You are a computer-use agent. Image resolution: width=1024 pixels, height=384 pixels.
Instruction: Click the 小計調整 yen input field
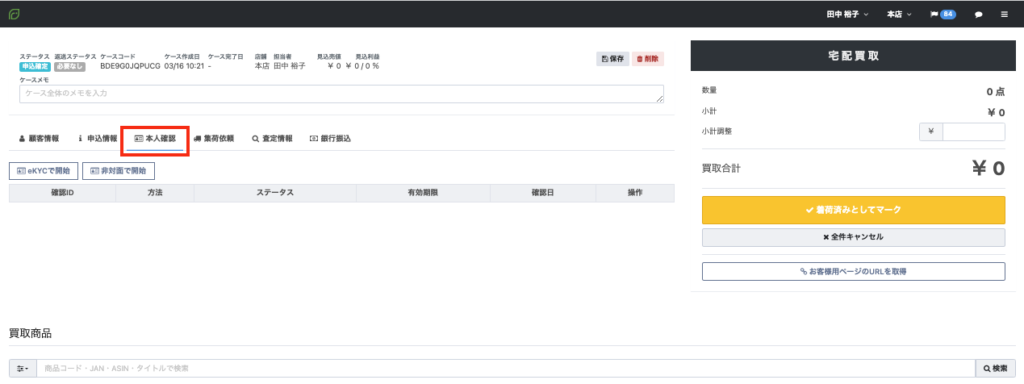tap(974, 132)
